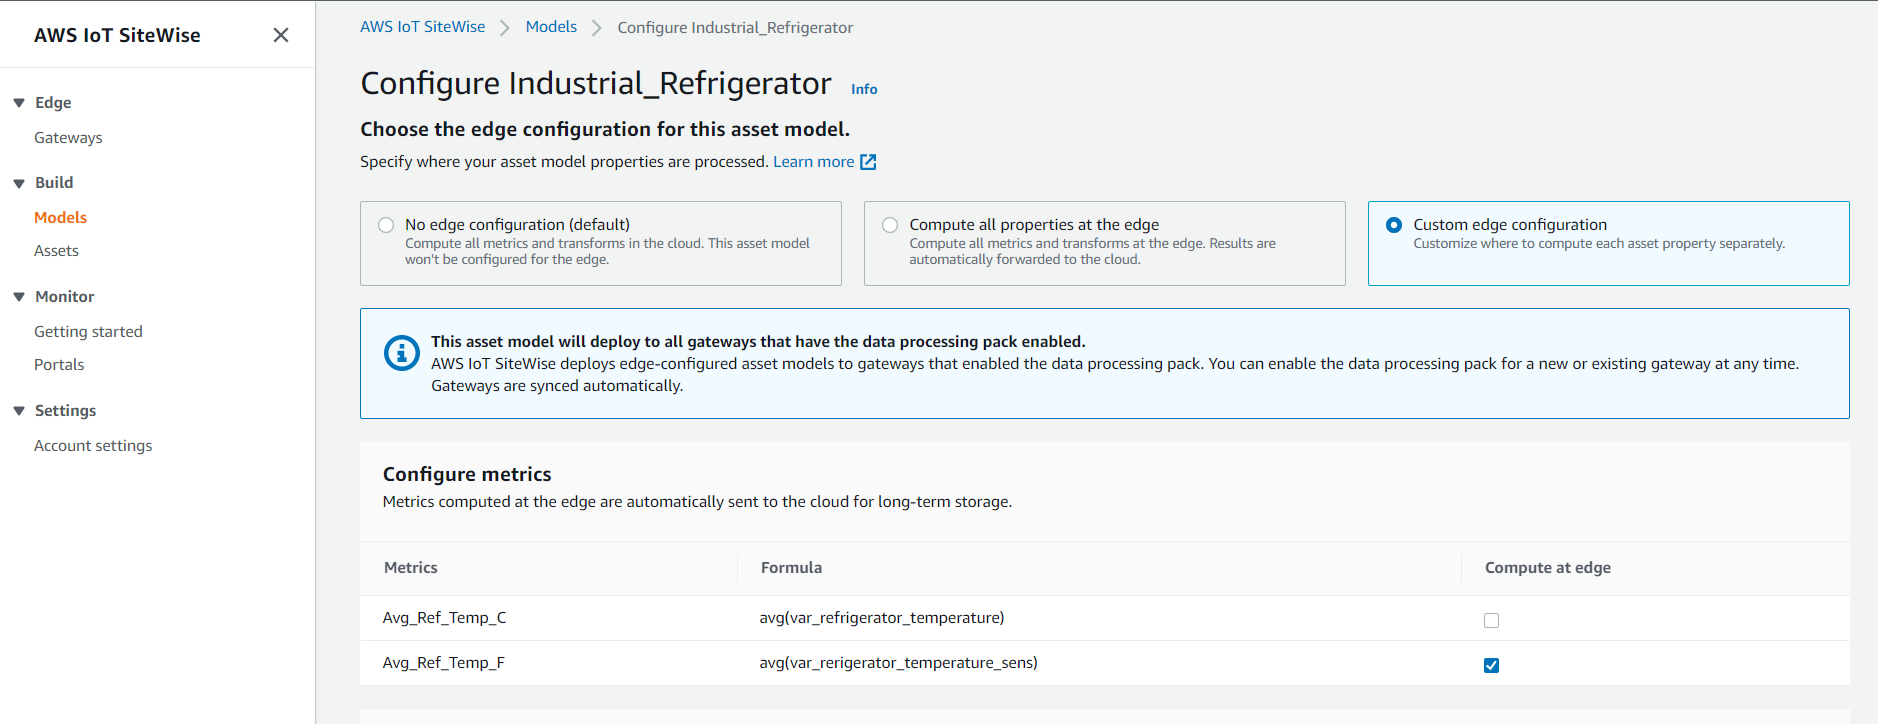Click the Configure metrics heading
This screenshot has width=1878, height=724.
[467, 474]
